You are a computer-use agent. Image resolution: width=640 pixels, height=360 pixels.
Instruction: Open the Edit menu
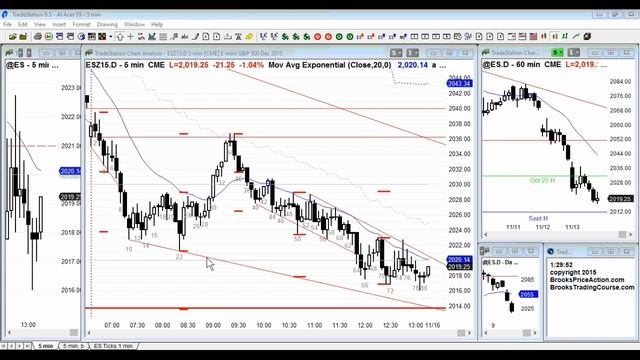23,24
